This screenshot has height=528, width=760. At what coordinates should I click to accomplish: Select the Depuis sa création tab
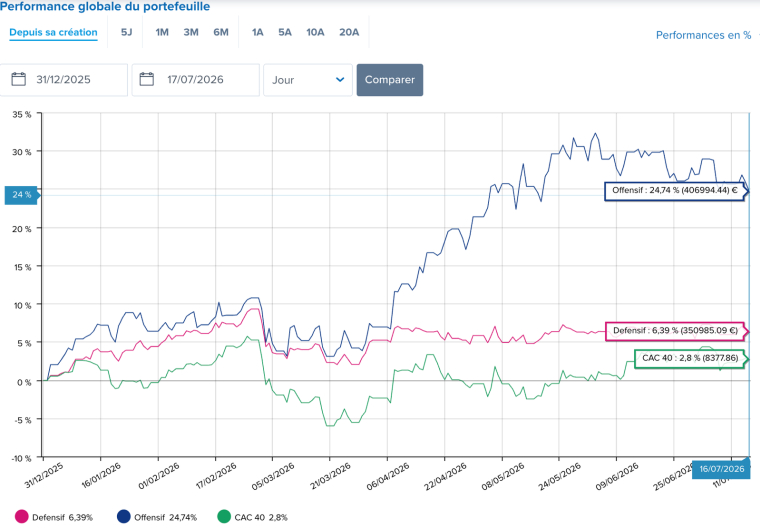(53, 32)
